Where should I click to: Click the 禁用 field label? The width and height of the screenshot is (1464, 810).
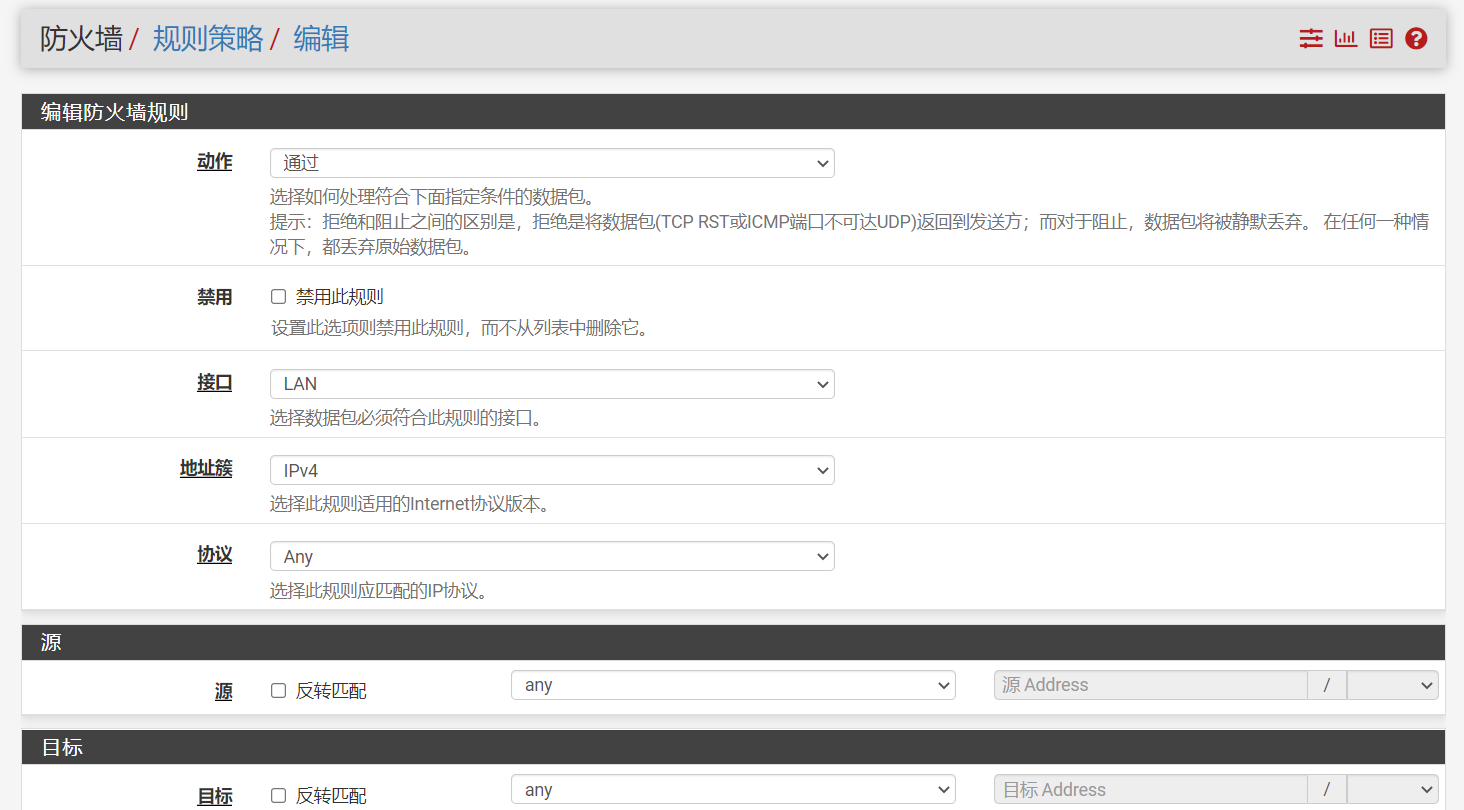click(215, 297)
